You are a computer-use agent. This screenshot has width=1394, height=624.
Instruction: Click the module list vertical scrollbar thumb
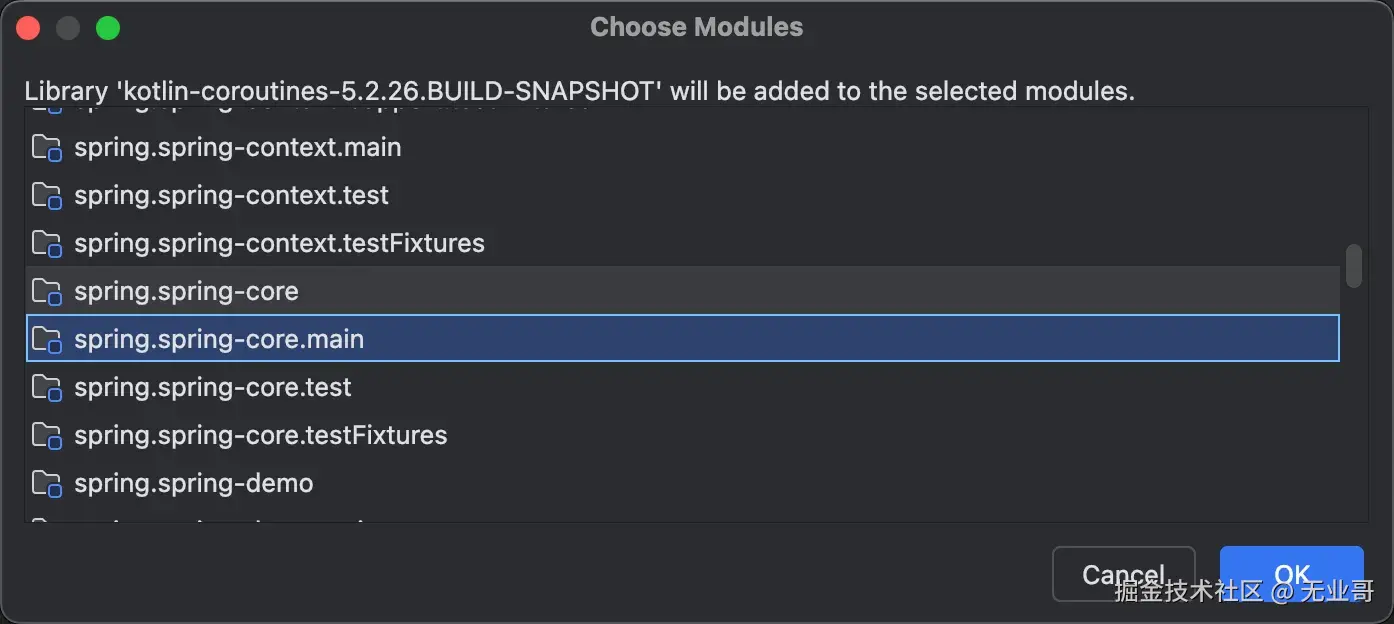[x=1354, y=265]
